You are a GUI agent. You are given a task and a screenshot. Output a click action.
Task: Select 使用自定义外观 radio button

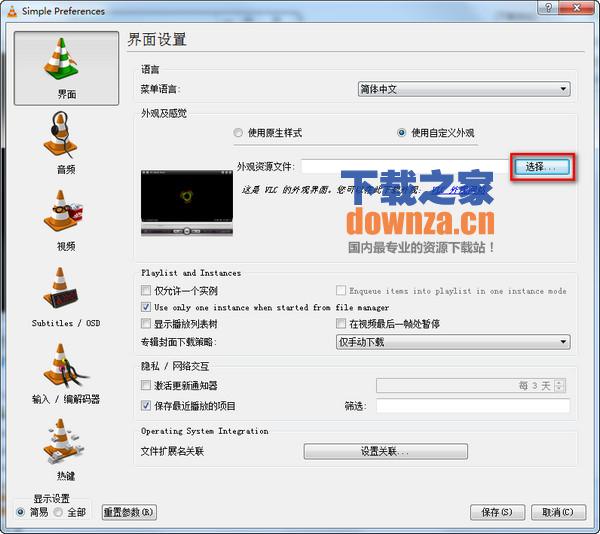pyautogui.click(x=401, y=133)
